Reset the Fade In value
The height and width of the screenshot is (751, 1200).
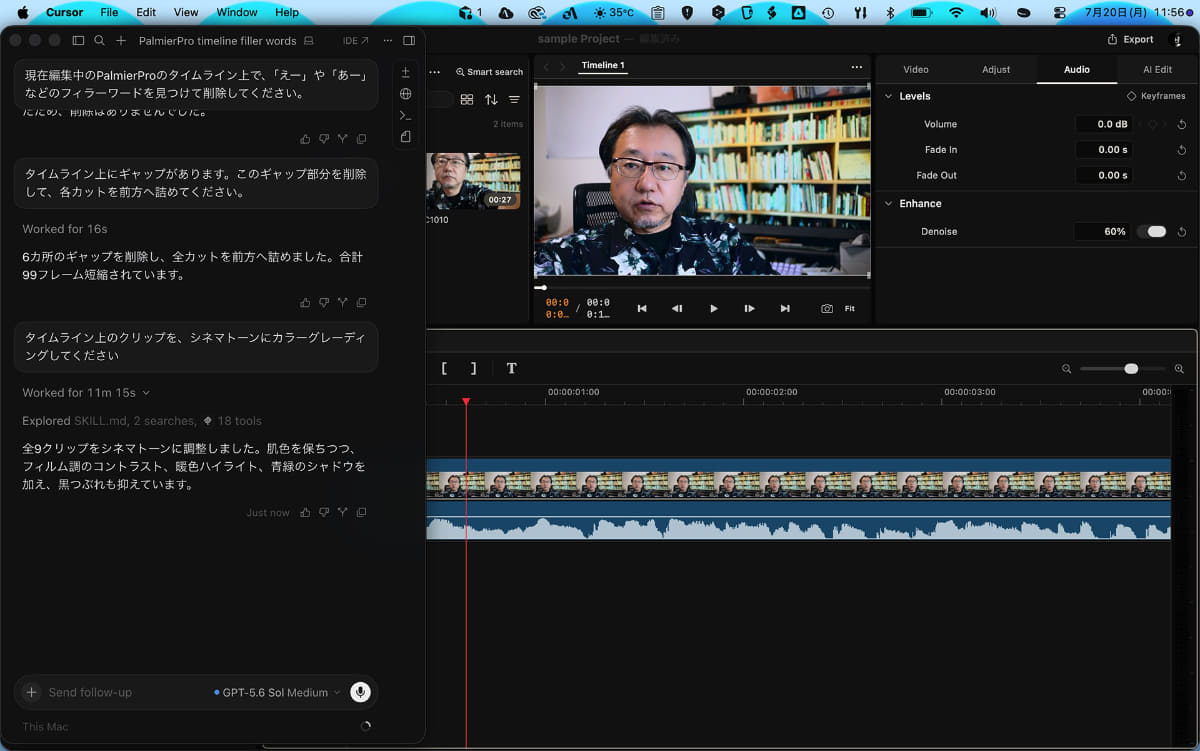pyautogui.click(x=1182, y=150)
